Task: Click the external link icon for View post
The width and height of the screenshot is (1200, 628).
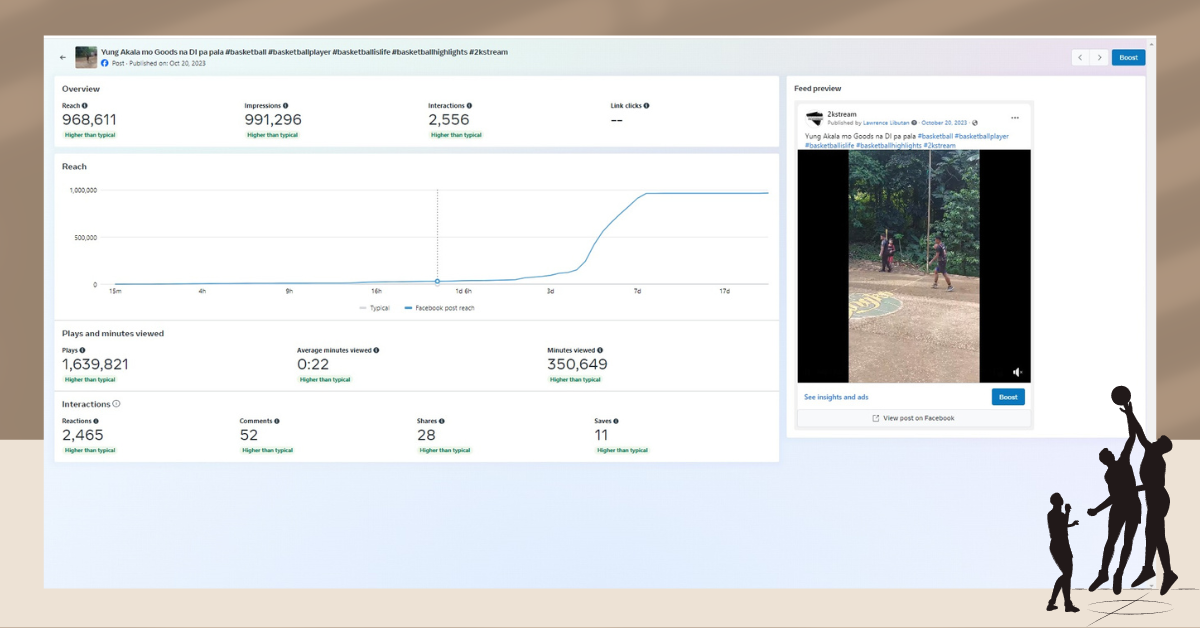Action: (x=876, y=418)
